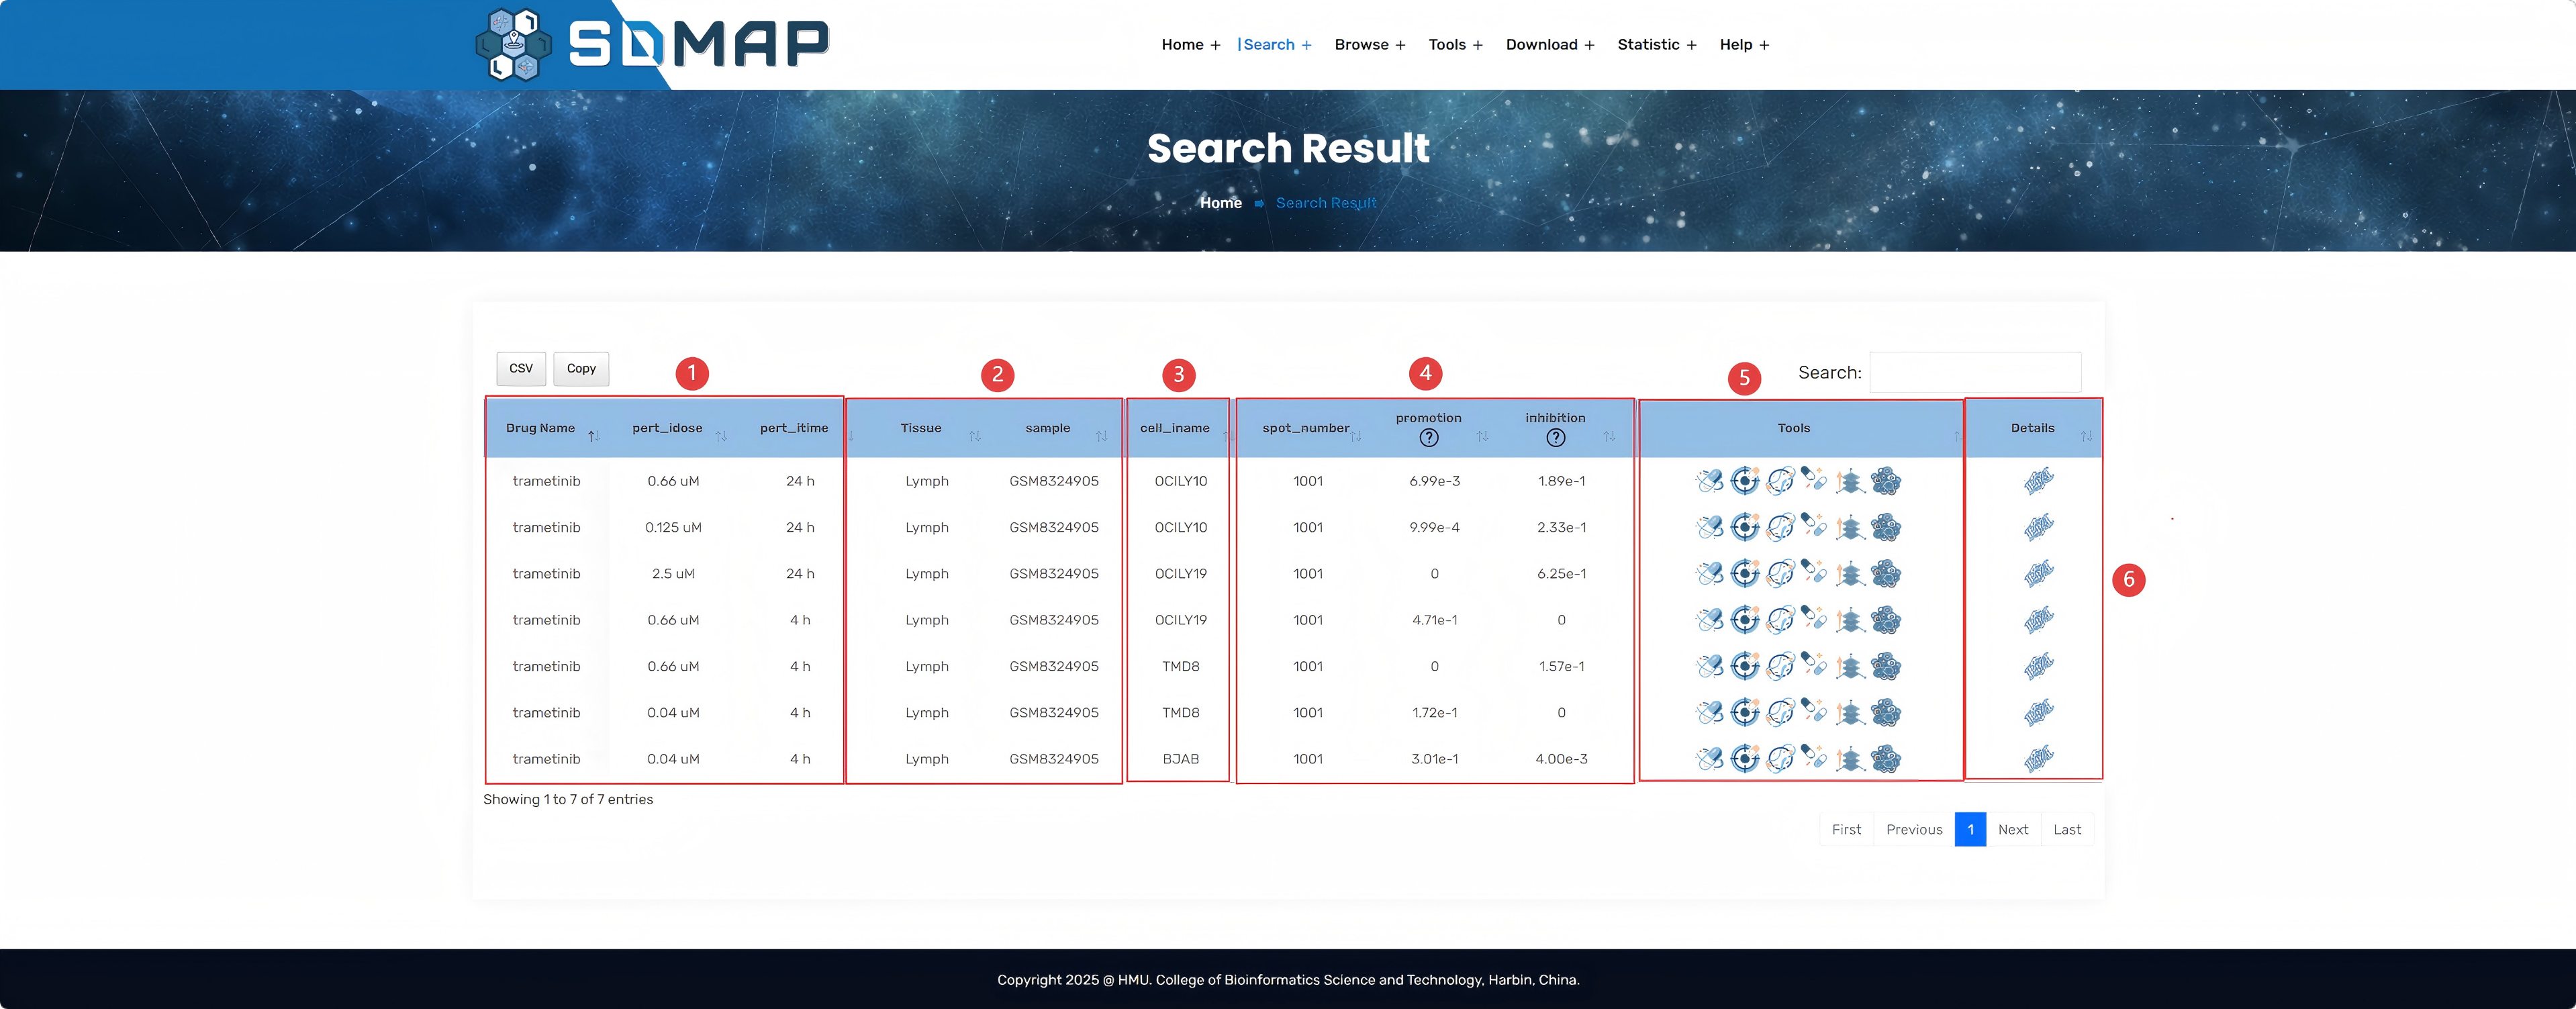2576x1009 pixels.
Task: Click the stacked layers tool icon in the fourth row
Action: 1850,620
